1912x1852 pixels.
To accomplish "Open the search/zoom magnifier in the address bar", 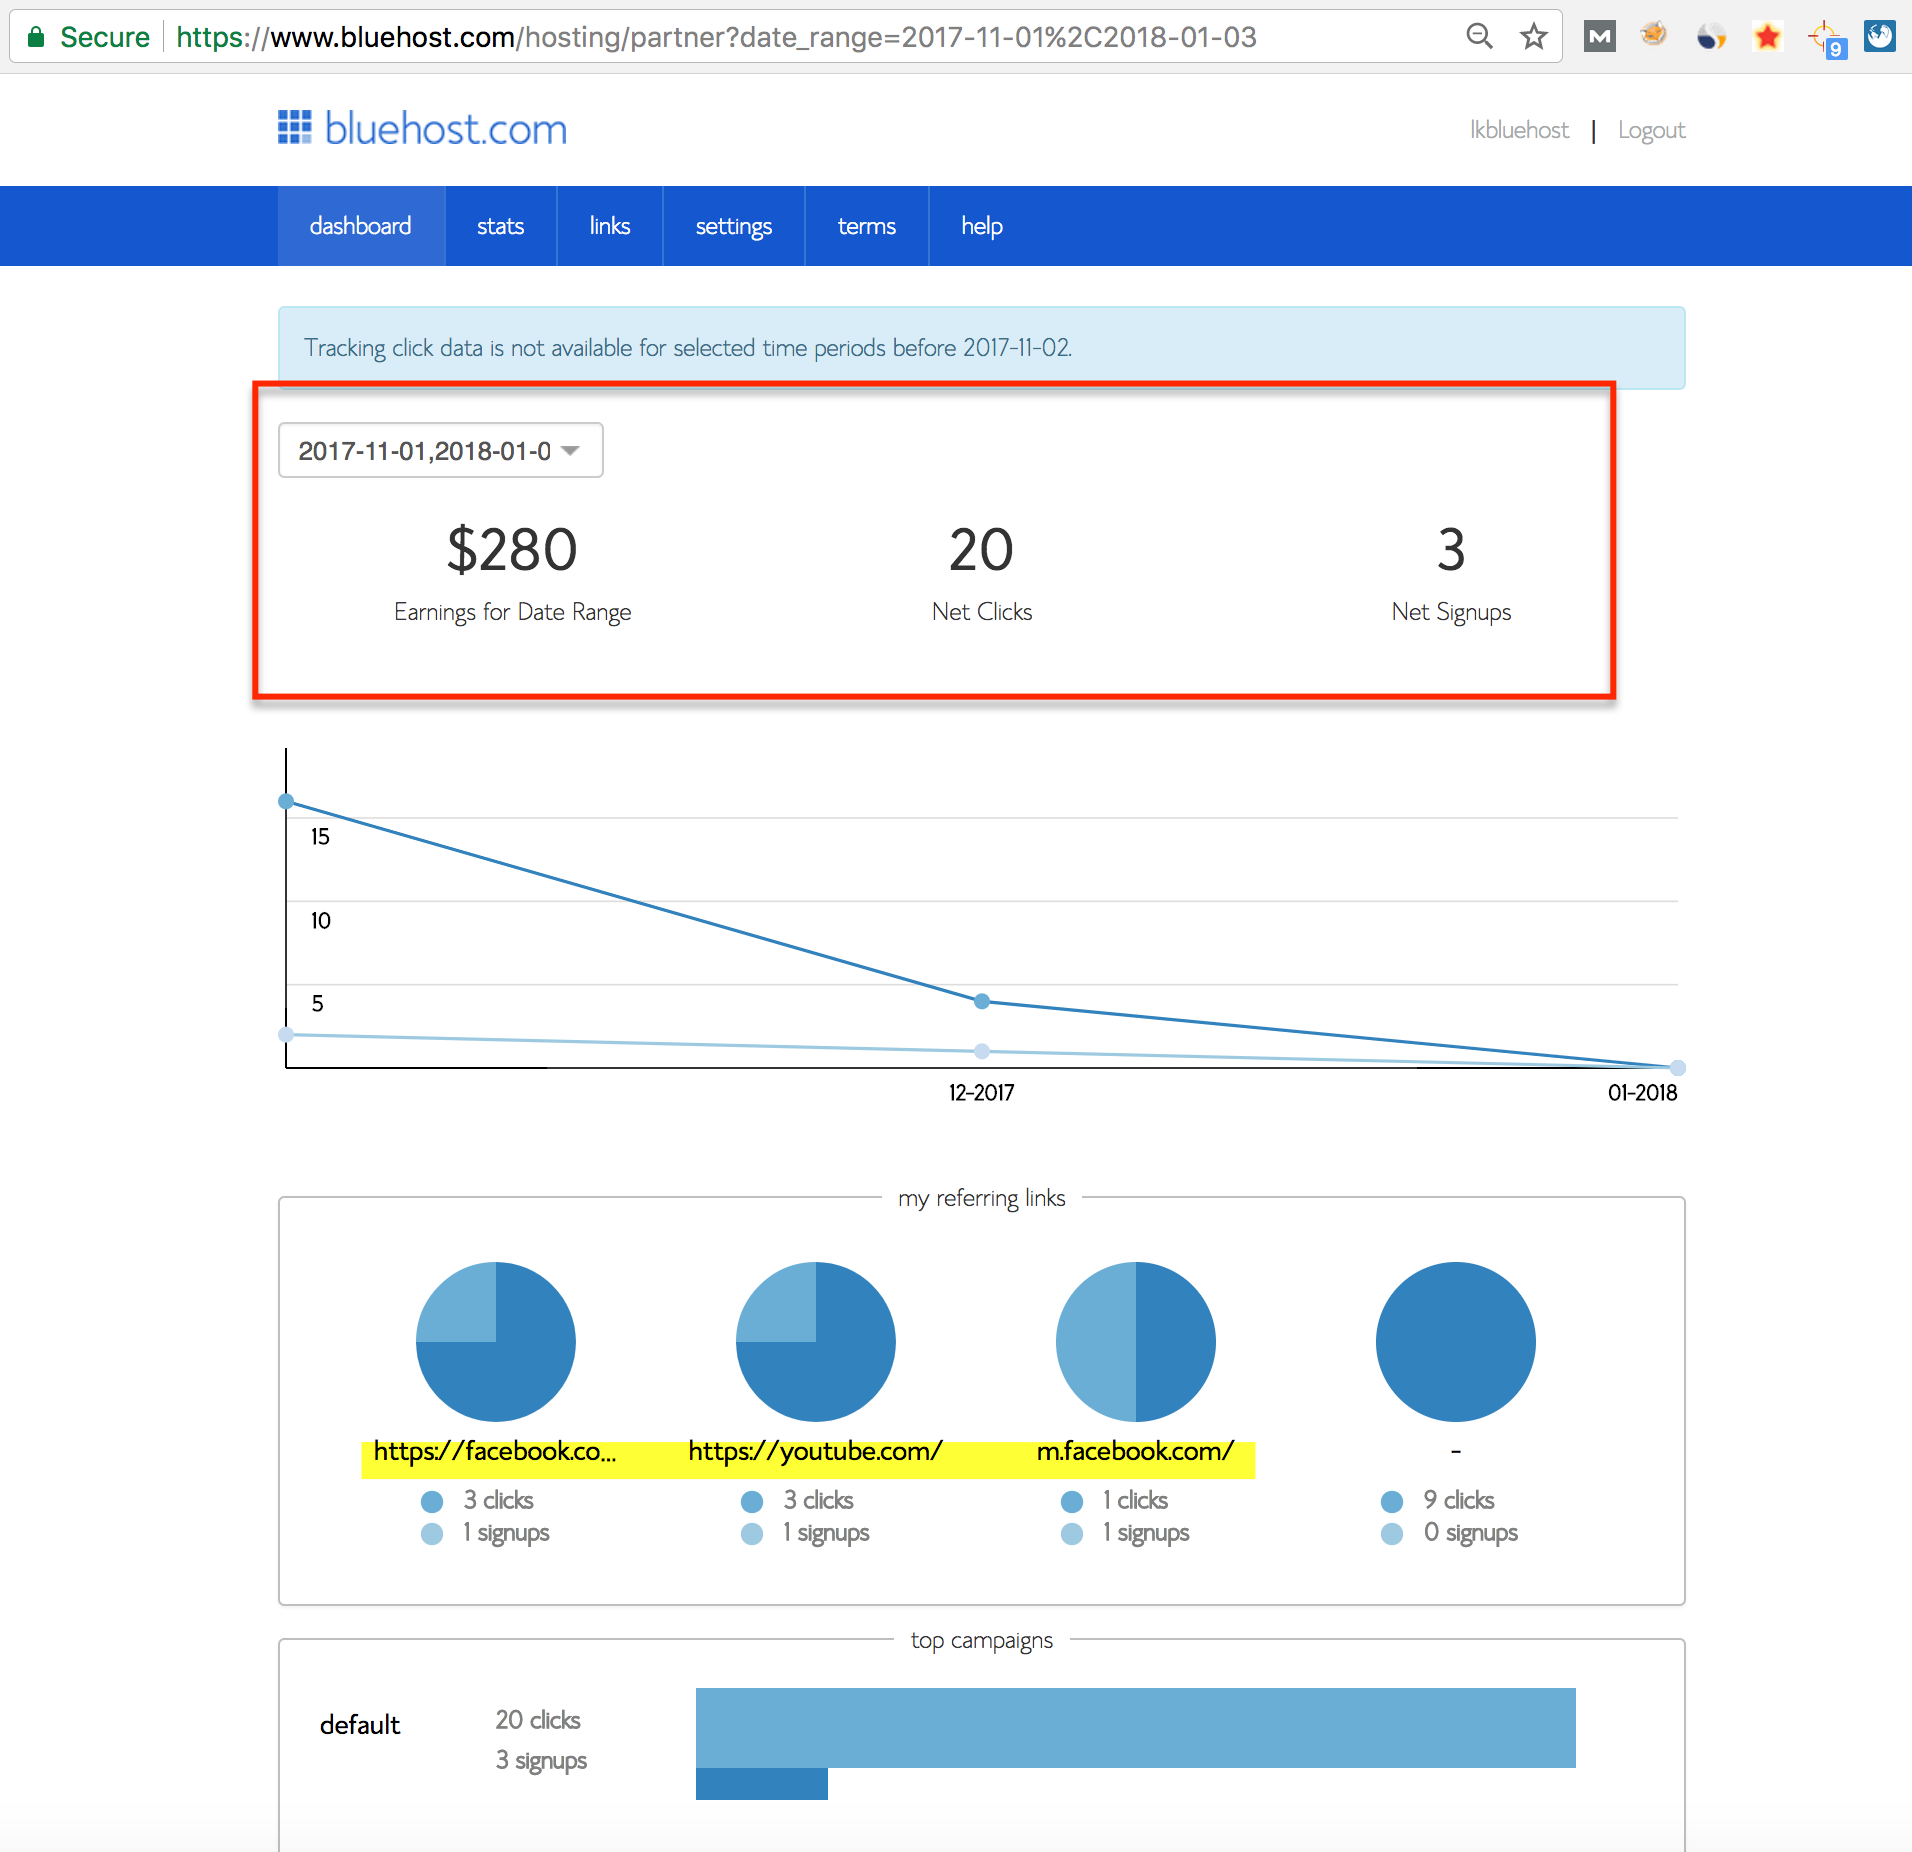I will 1480,36.
